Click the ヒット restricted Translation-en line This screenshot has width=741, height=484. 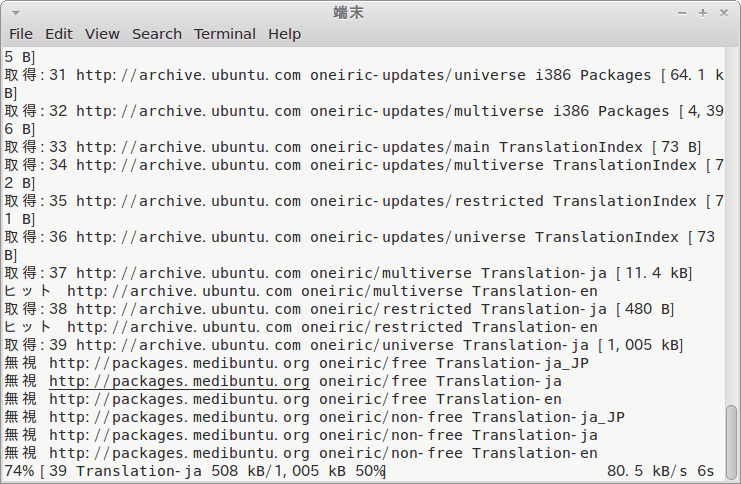click(301, 327)
